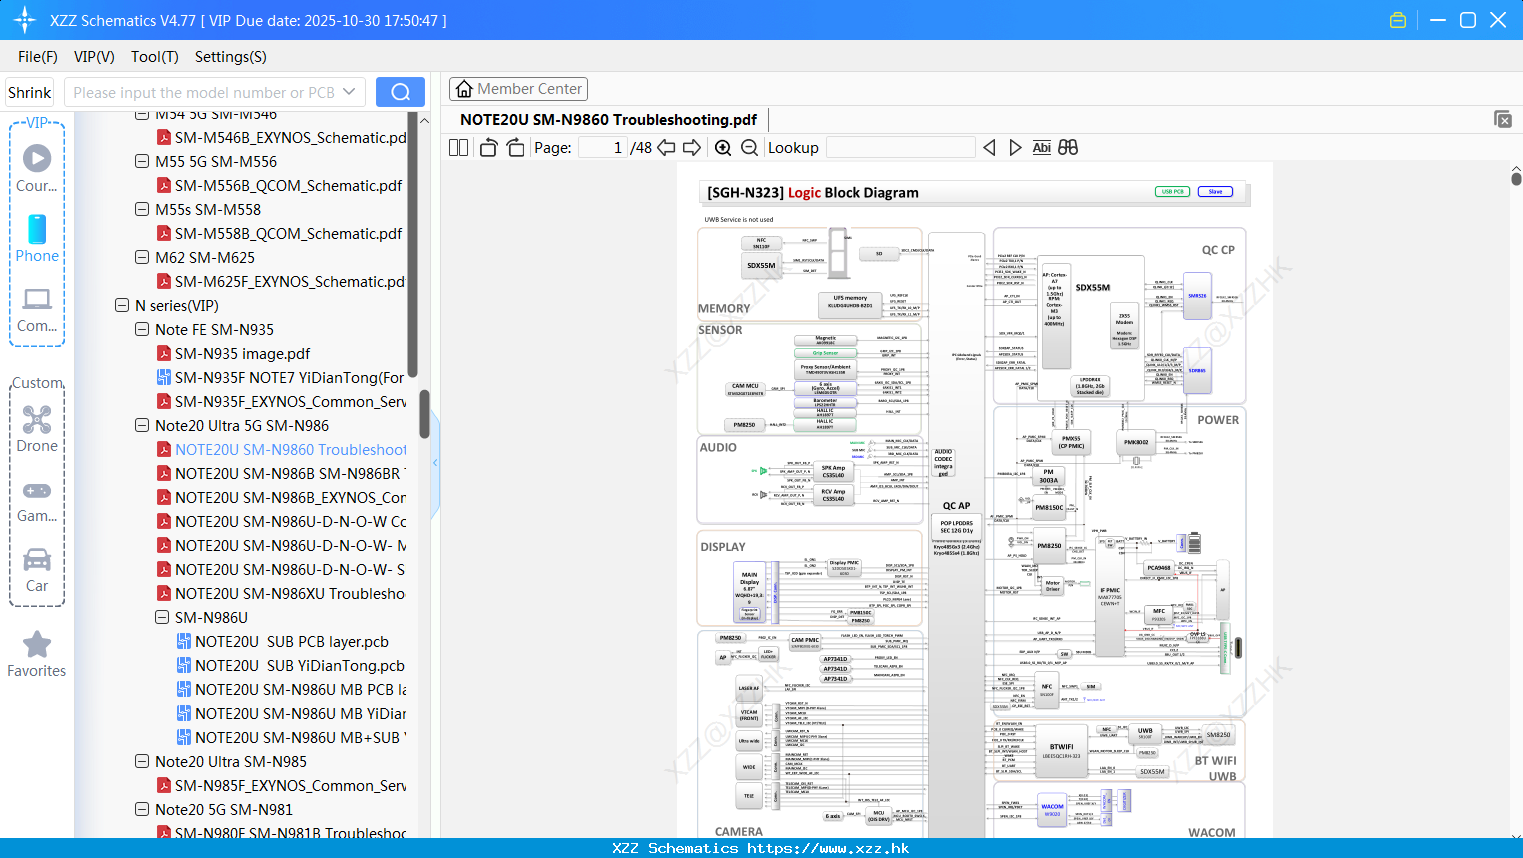Open model number dropdown arrow
This screenshot has height=858, width=1523.
[x=349, y=92]
